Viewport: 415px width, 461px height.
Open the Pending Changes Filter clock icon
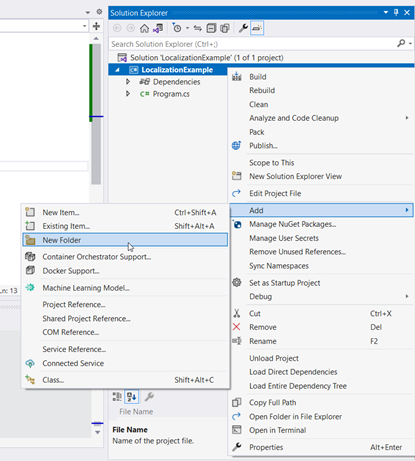tap(177, 28)
